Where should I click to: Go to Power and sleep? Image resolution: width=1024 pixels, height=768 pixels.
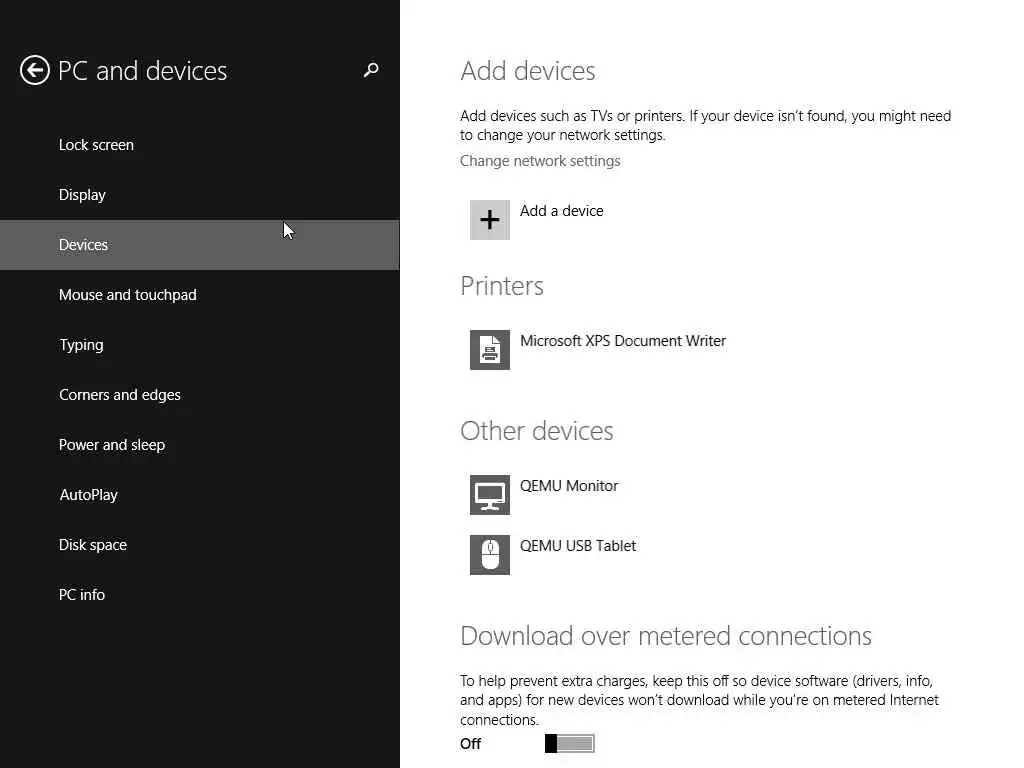tap(112, 445)
